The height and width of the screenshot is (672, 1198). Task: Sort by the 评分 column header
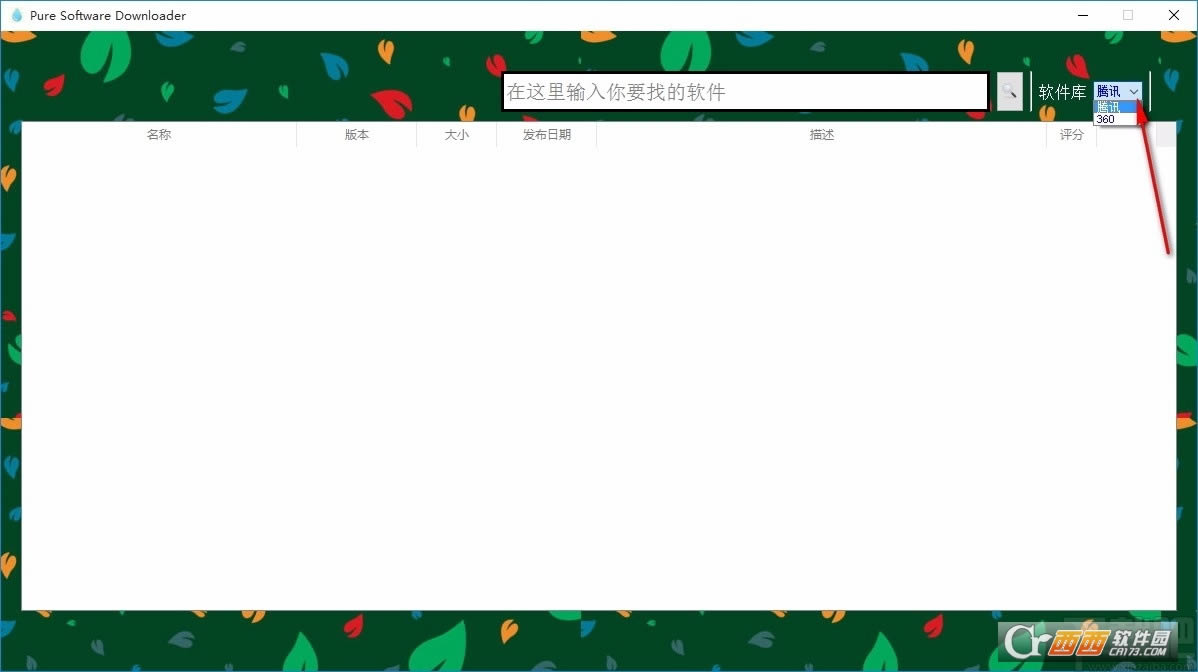coord(1071,134)
